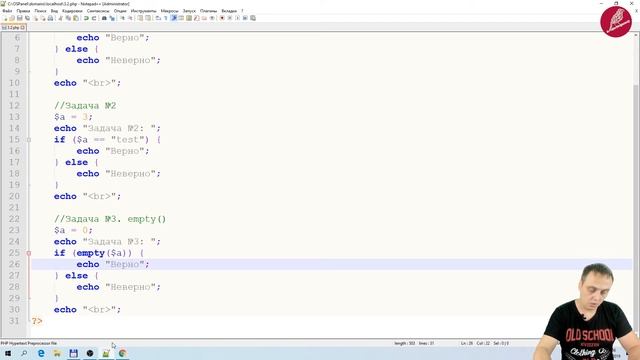
Task: Open the Инструменты menu
Action: point(144,11)
